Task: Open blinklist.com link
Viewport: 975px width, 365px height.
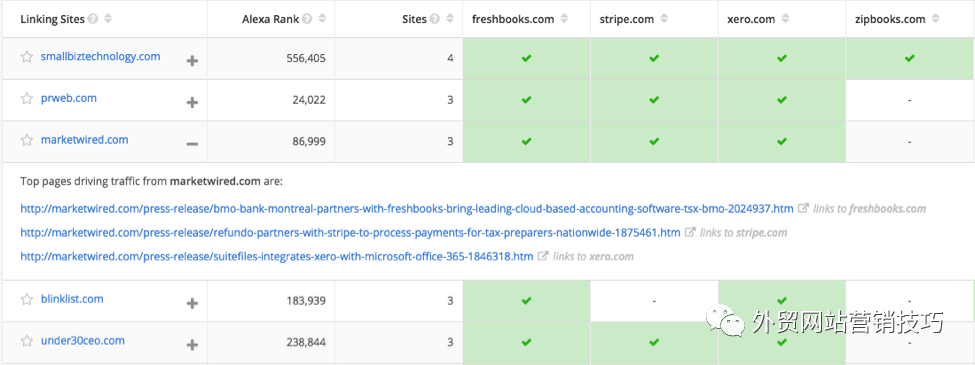Action: click(x=72, y=299)
